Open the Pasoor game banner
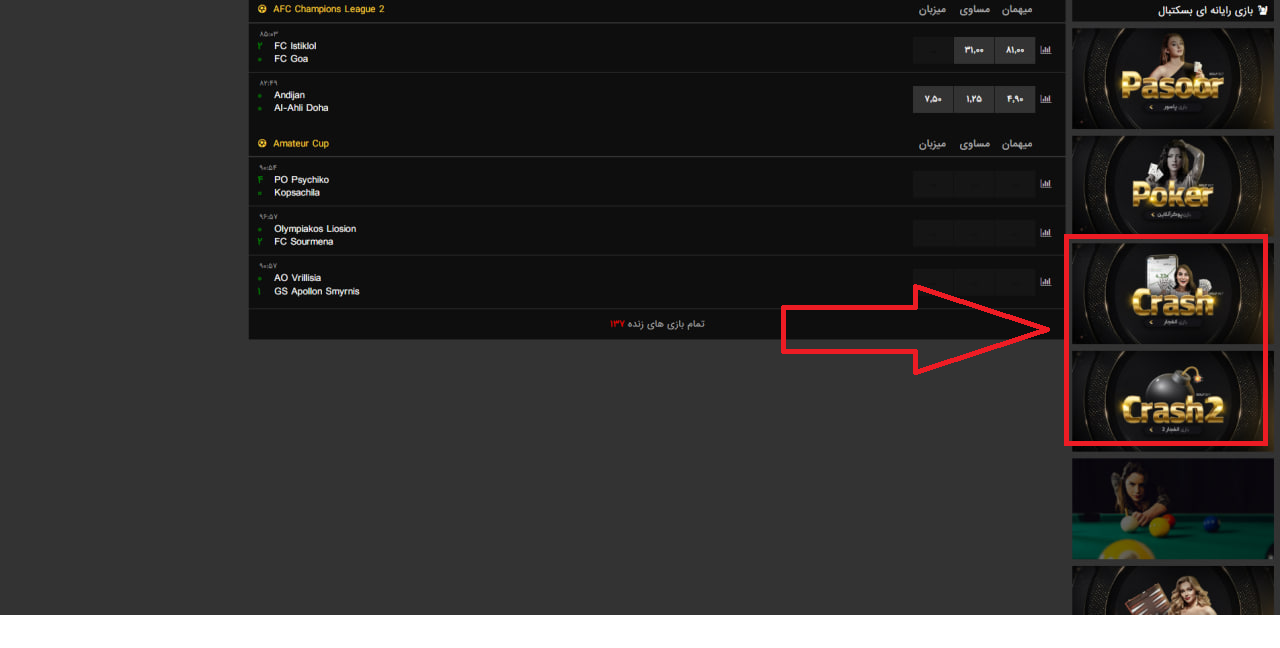Image resolution: width=1280 pixels, height=648 pixels. tap(1172, 79)
